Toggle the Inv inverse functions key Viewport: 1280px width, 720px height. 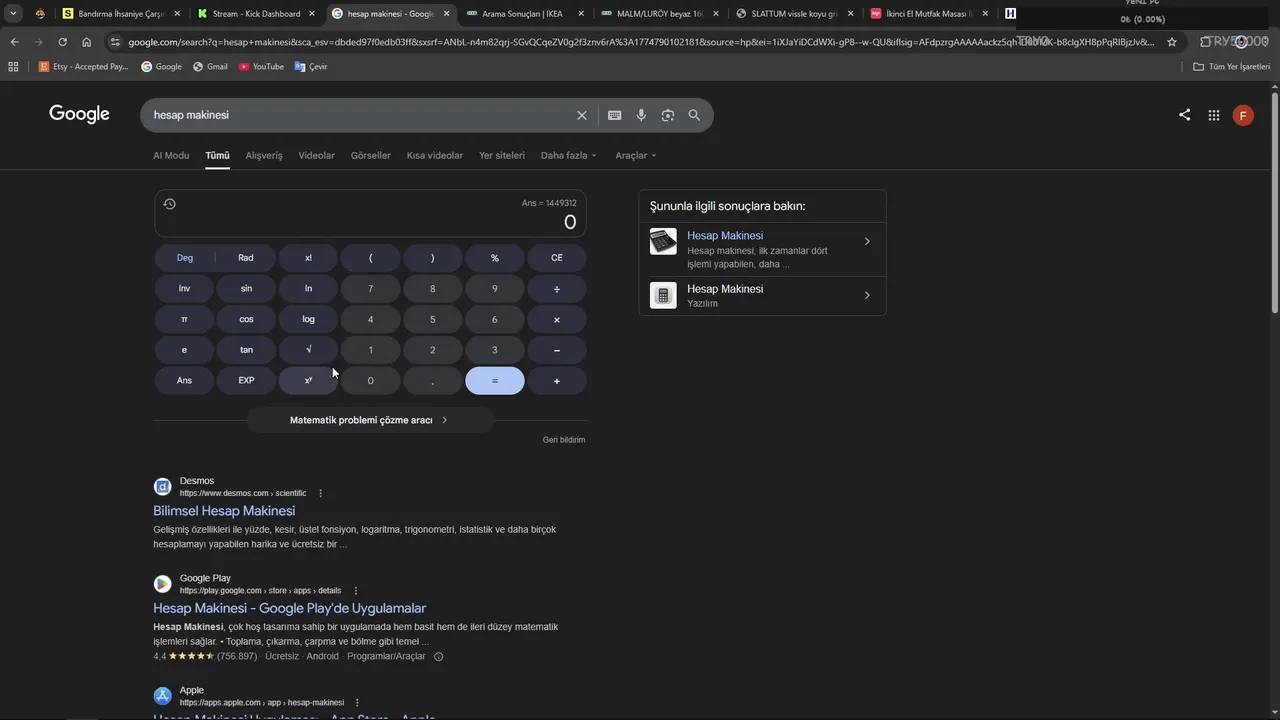[x=184, y=289]
